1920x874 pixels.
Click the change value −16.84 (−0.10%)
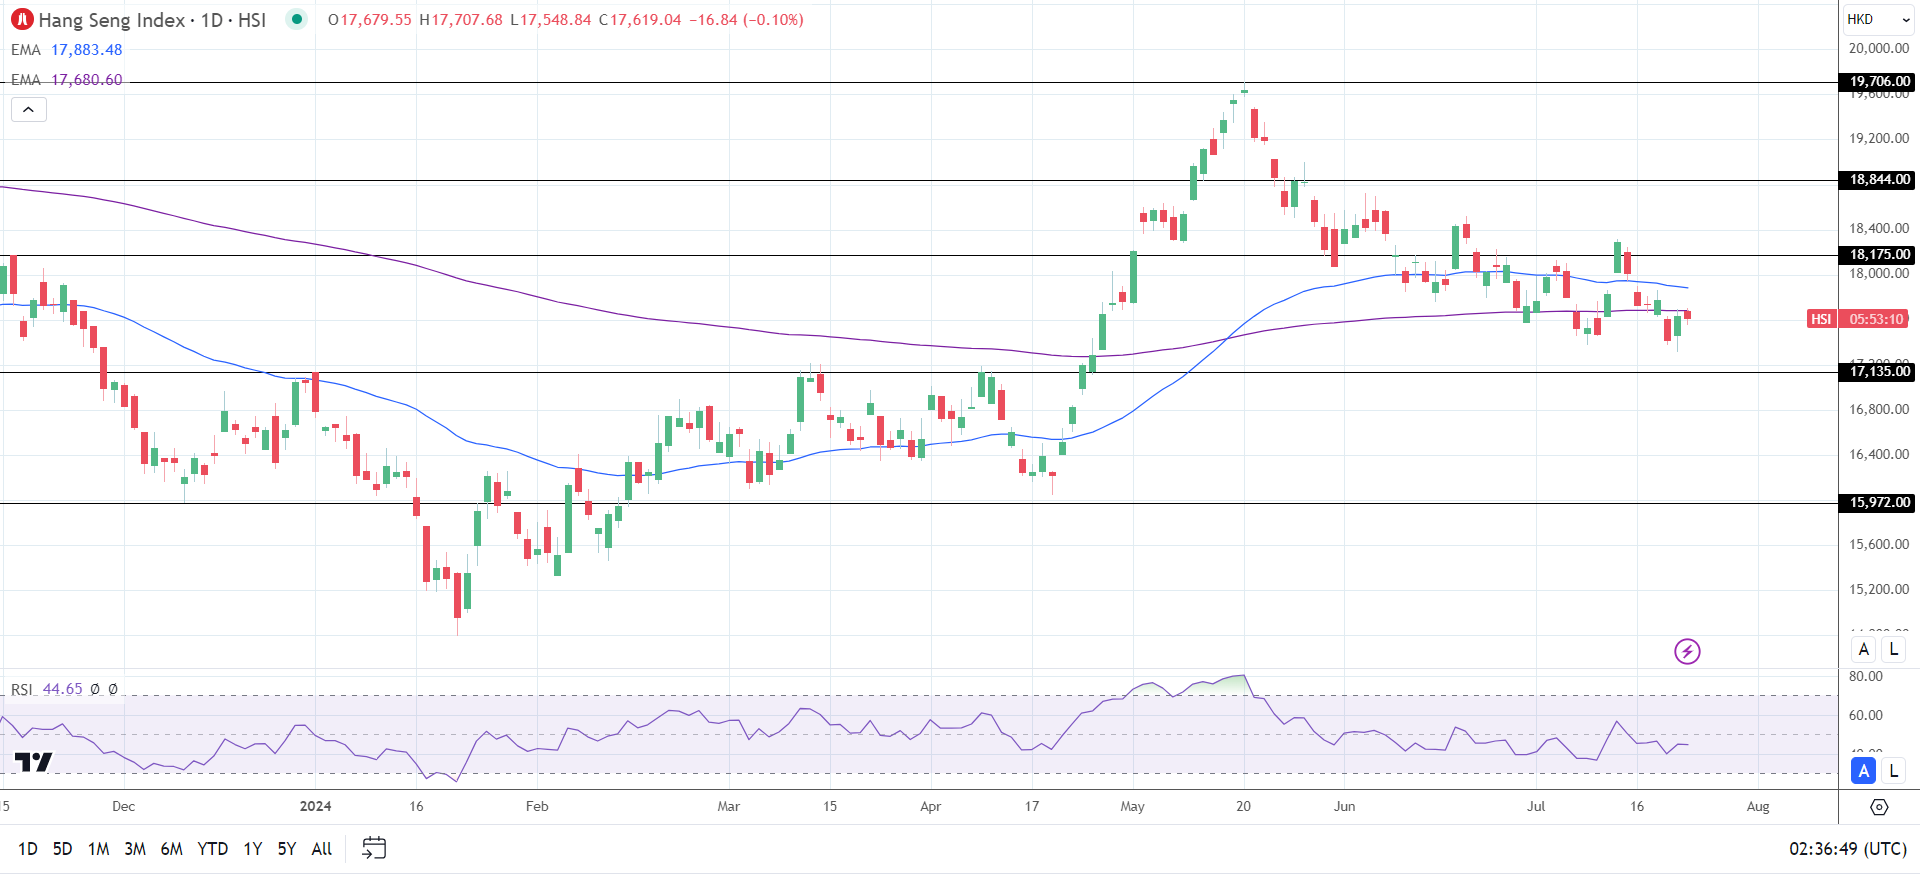[746, 20]
